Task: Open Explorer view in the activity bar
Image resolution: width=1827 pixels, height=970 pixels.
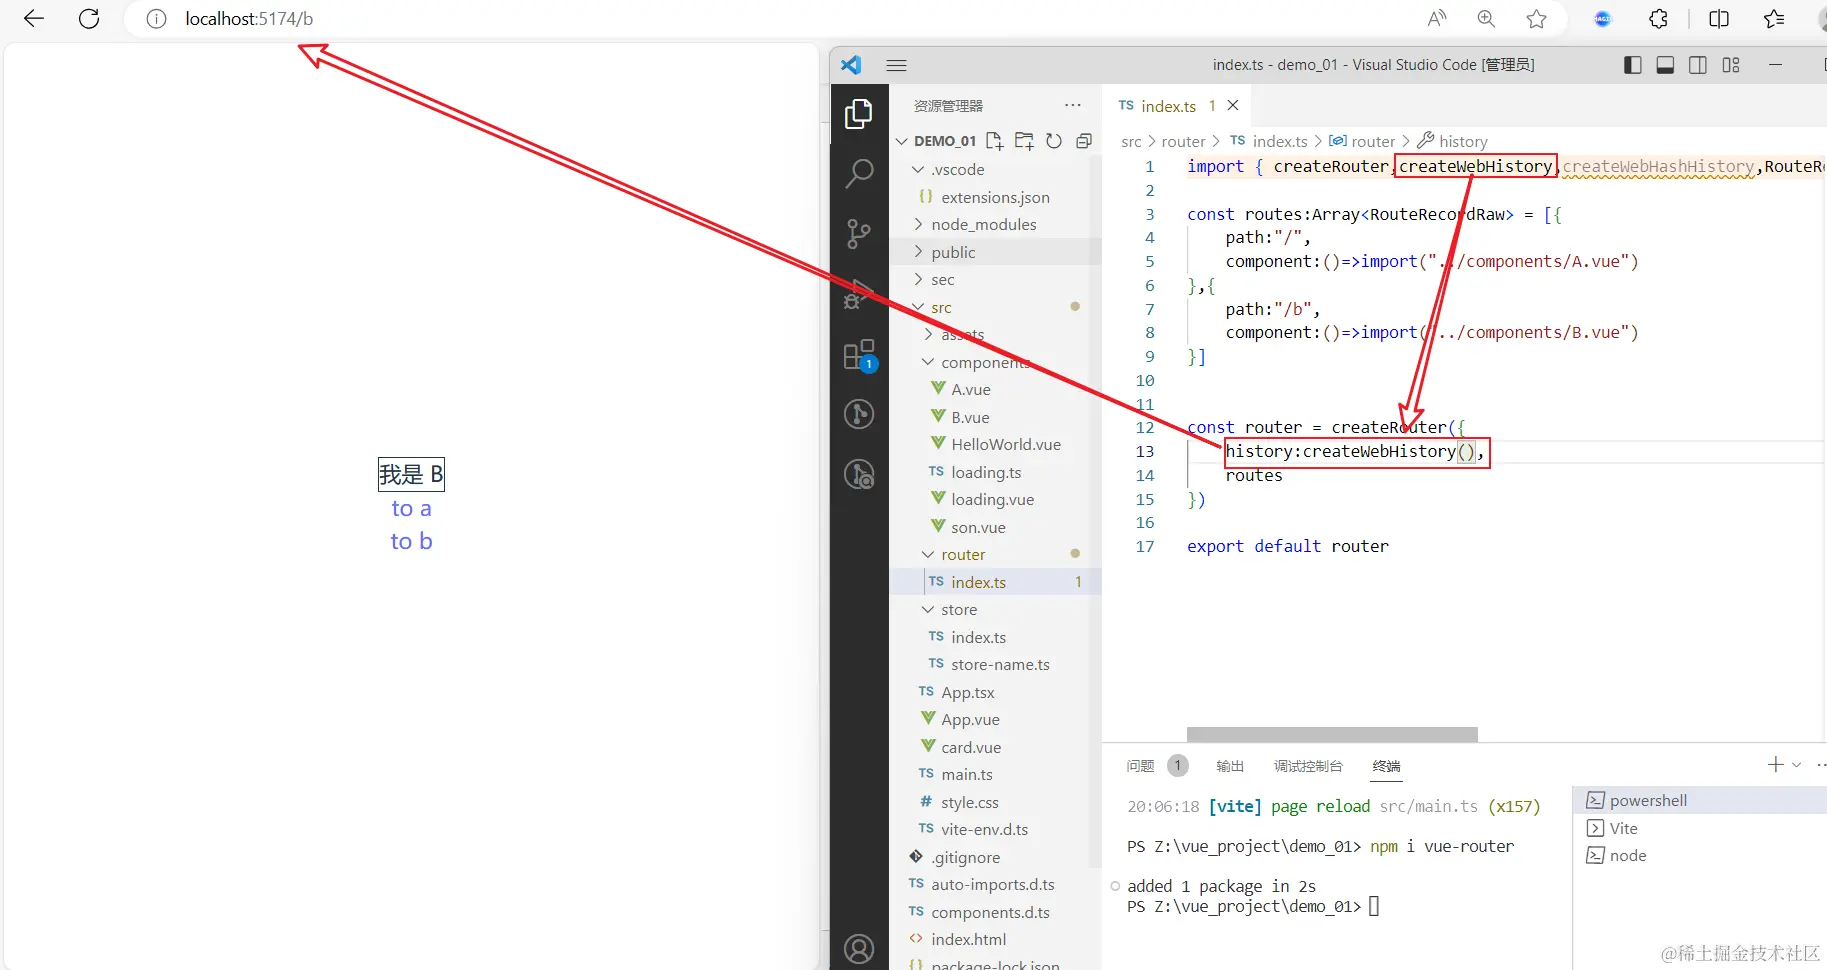Action: [x=859, y=114]
